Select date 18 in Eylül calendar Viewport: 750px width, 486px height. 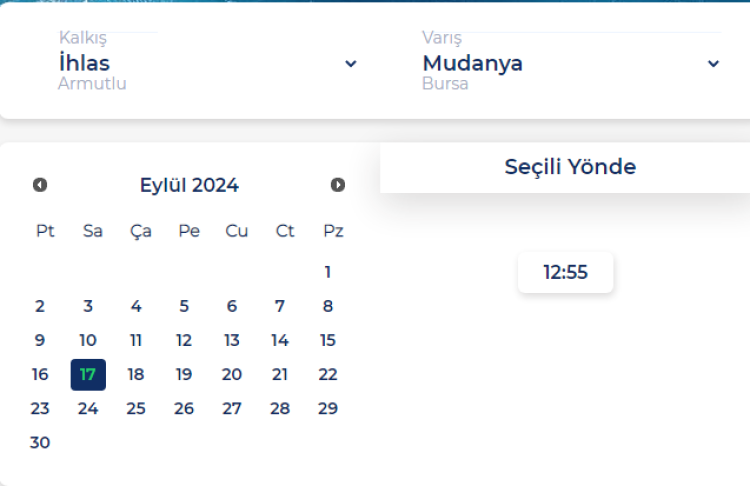click(x=136, y=375)
